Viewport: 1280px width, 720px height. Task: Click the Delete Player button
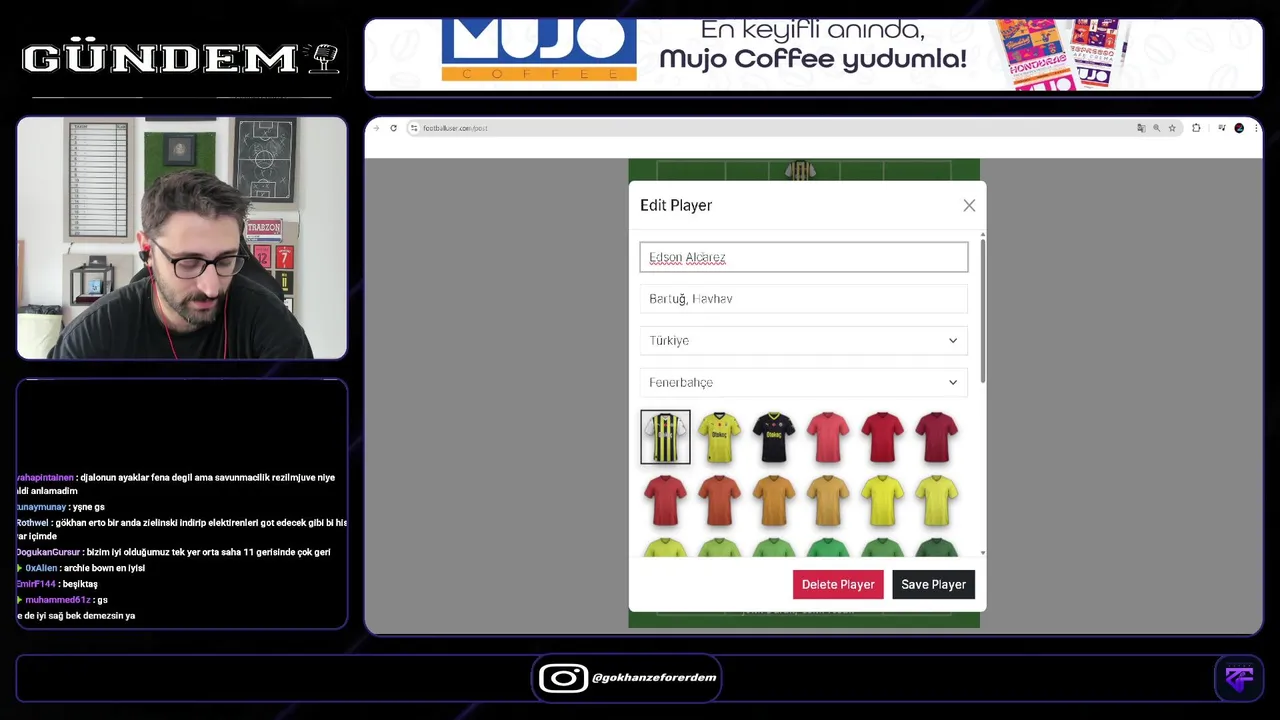click(x=838, y=585)
